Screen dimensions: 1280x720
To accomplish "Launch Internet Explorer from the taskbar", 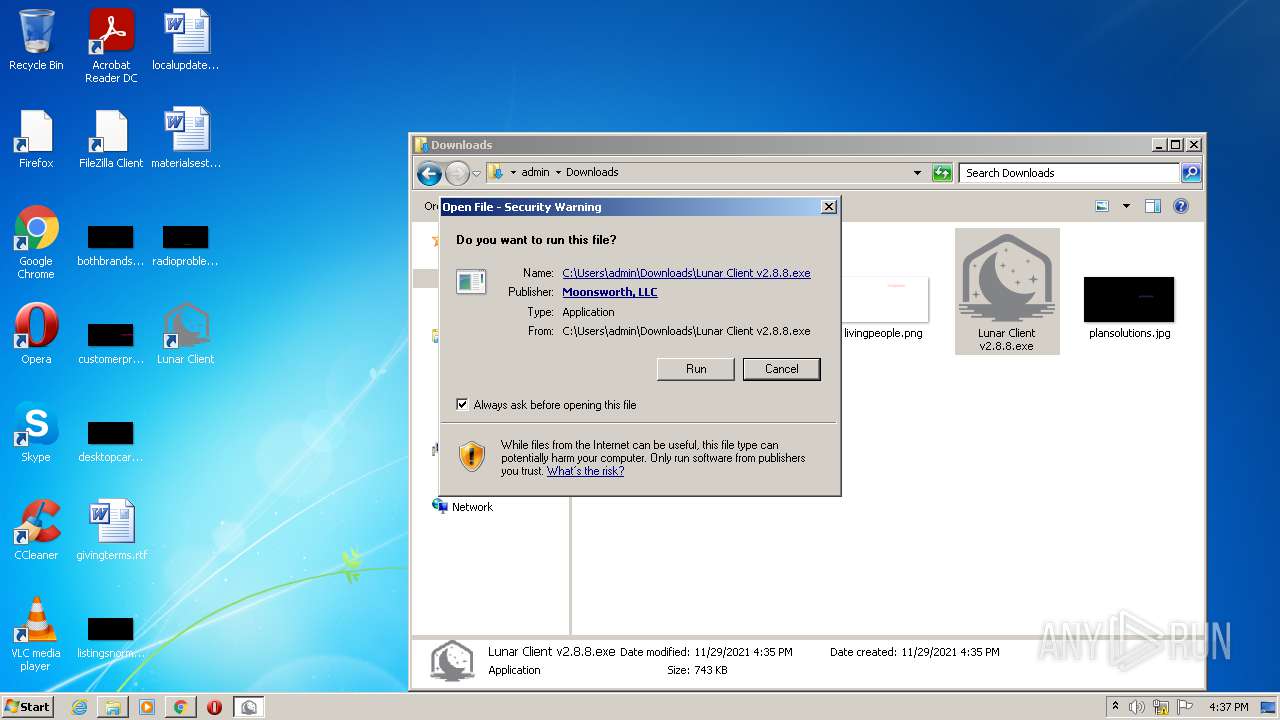I will pyautogui.click(x=80, y=707).
